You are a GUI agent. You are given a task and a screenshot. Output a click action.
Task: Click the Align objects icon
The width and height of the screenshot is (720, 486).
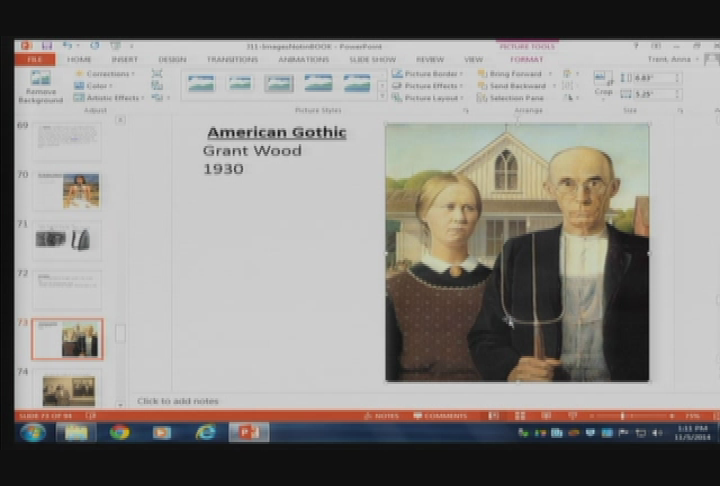[x=568, y=73]
